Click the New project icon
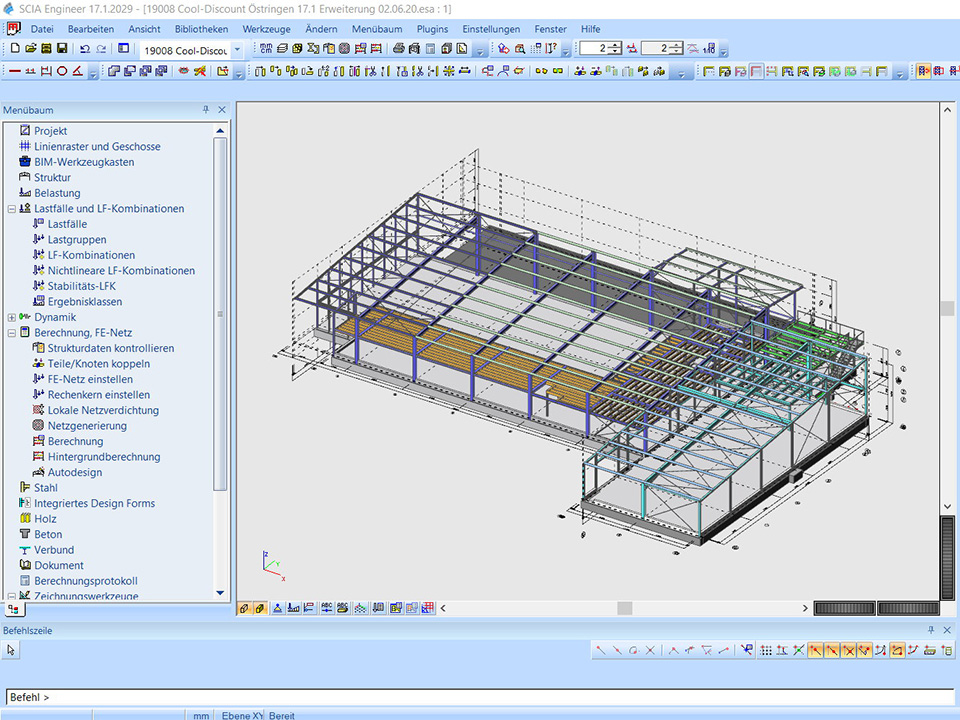 15,48
